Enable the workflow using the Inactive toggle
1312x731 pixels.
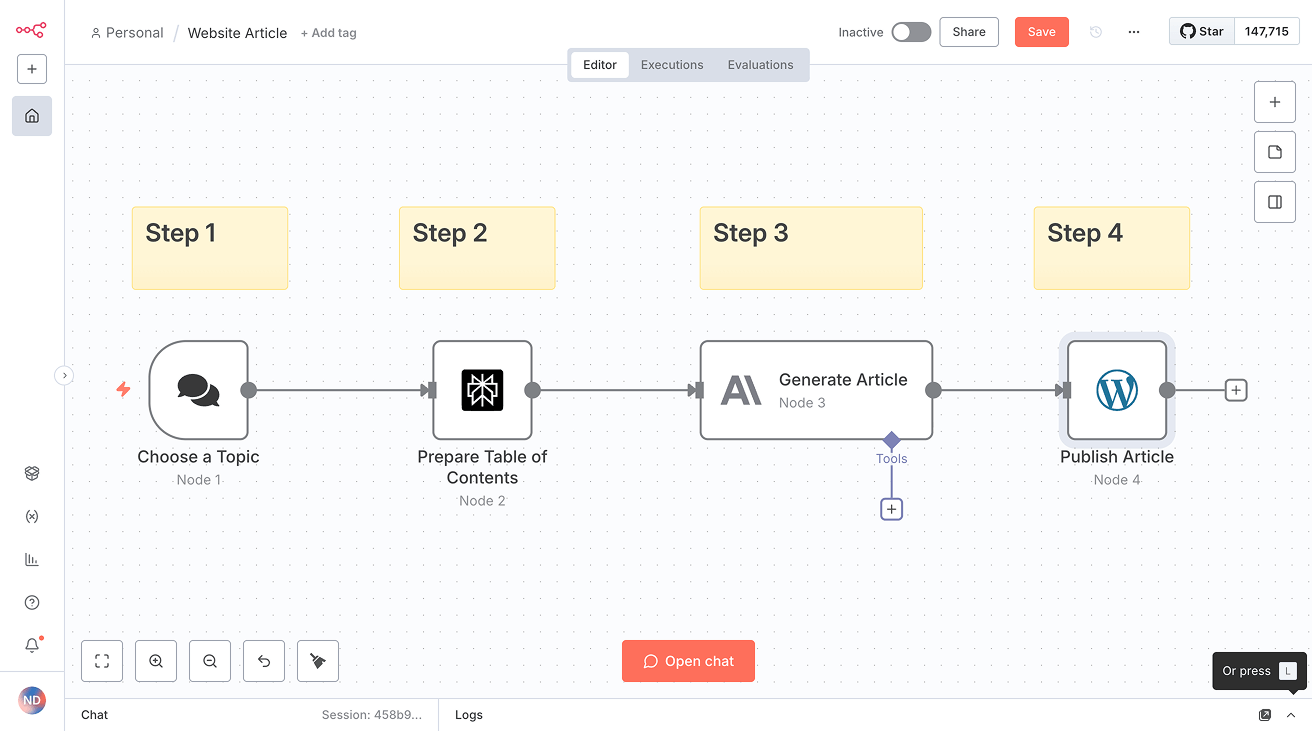coord(911,32)
